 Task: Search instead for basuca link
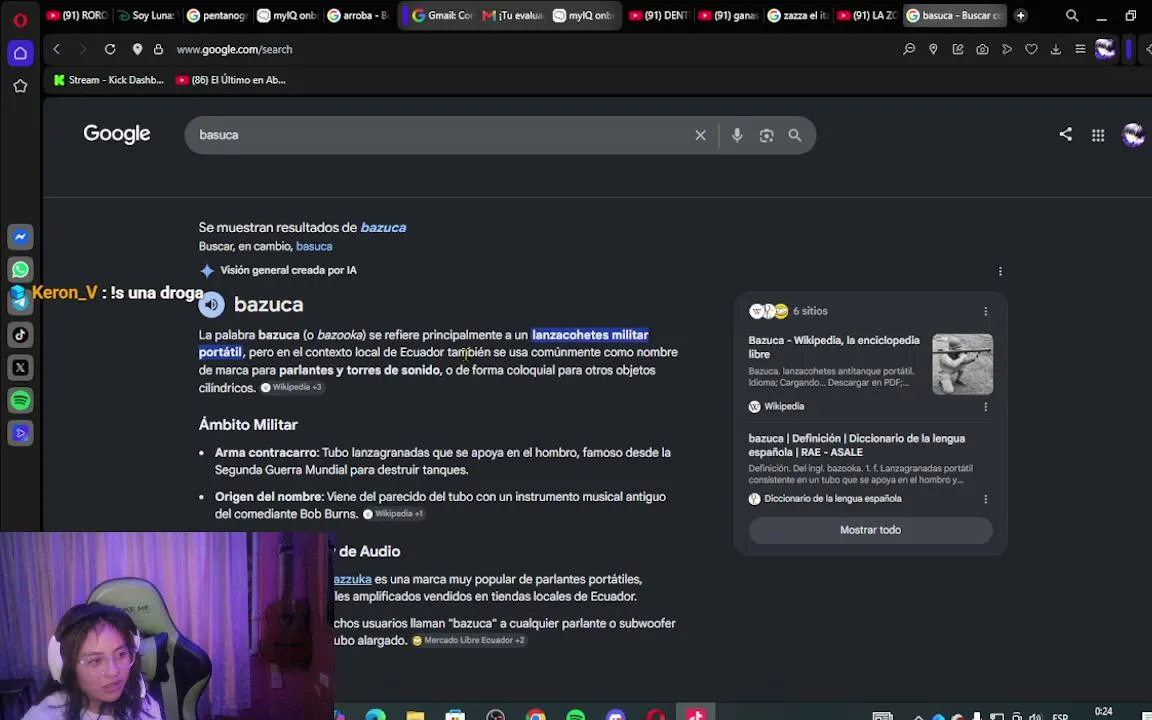[314, 246]
